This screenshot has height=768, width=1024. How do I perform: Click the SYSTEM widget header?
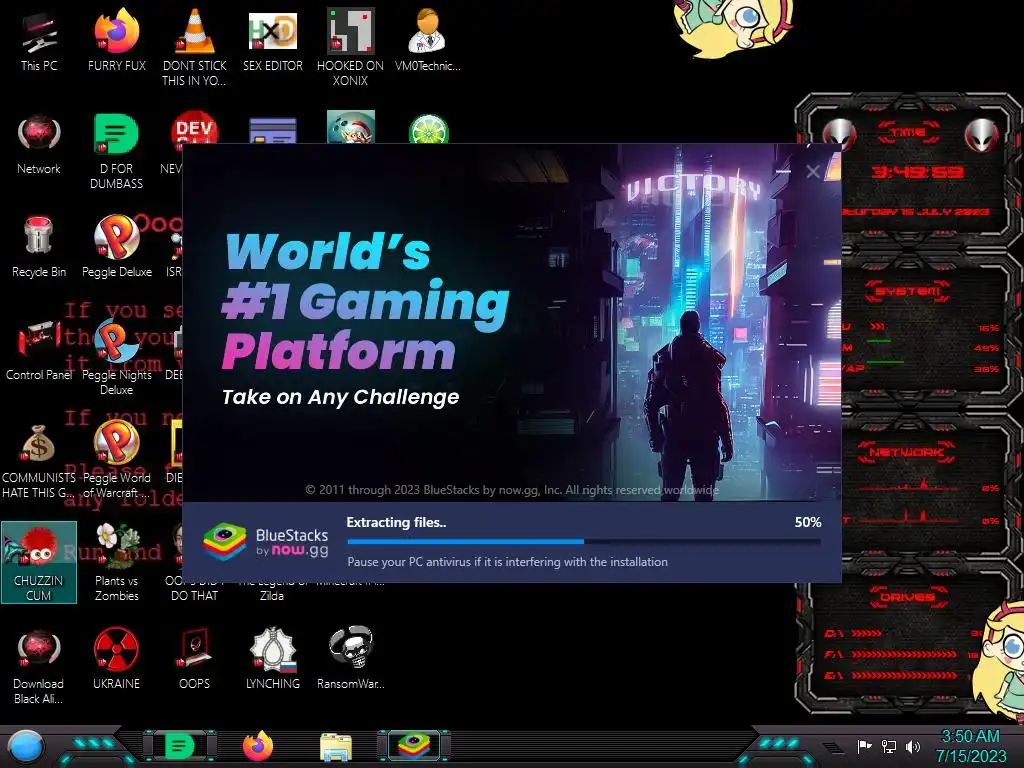(908, 291)
